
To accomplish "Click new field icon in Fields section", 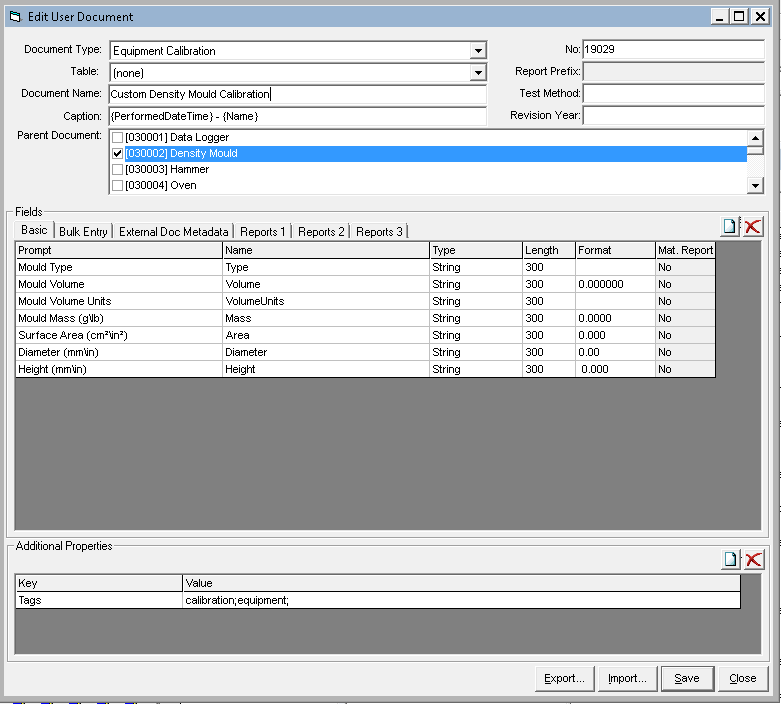I will click(x=730, y=227).
